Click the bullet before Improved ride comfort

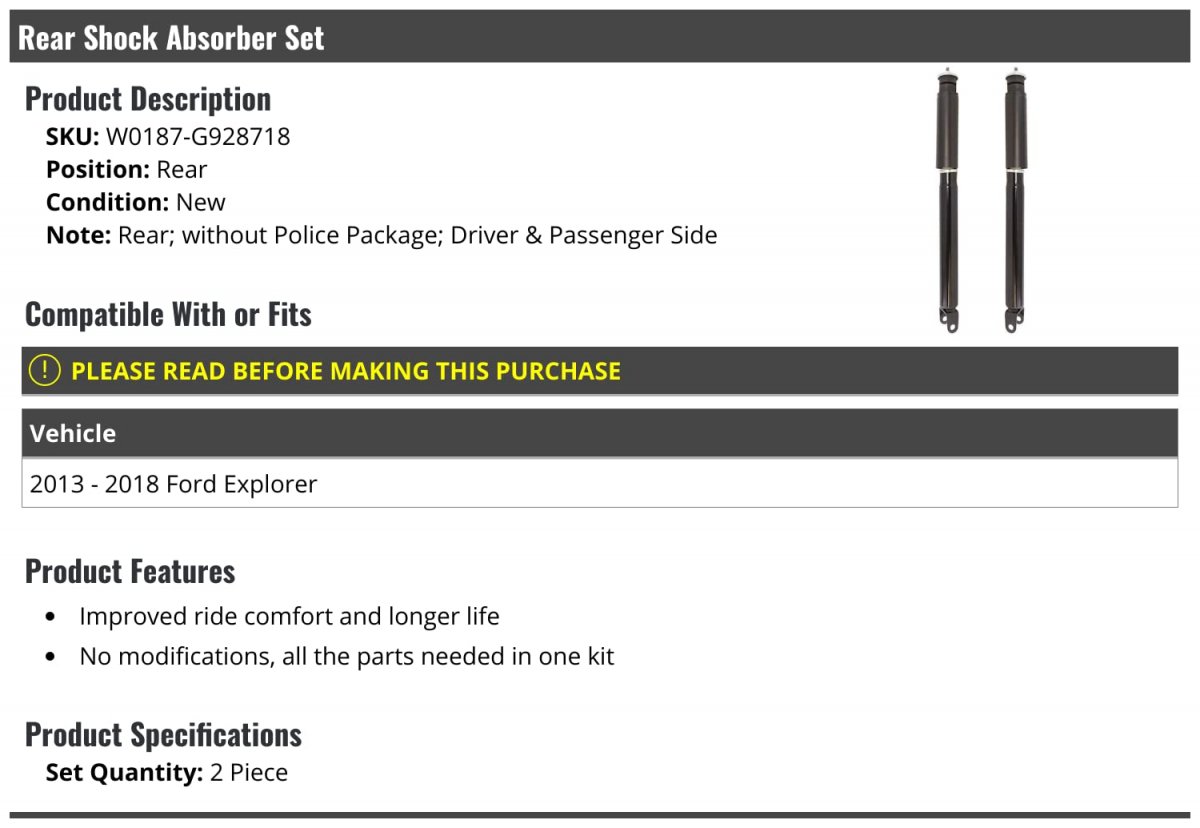point(50,617)
